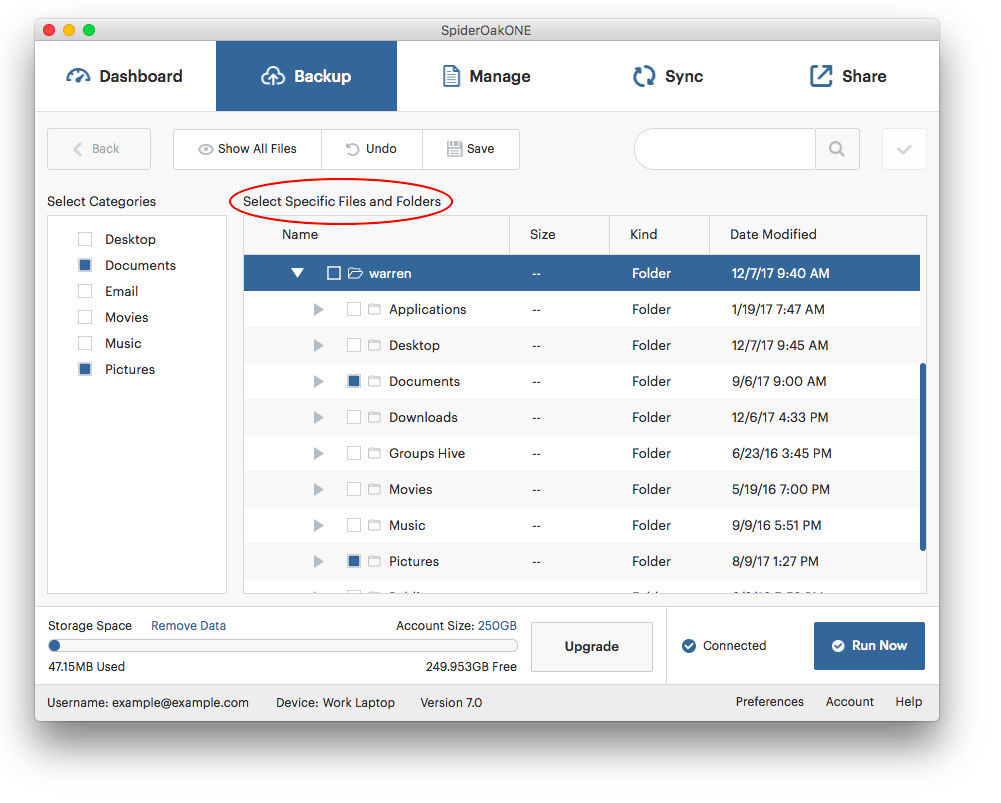Click the eye icon in Show All Files

[x=206, y=149]
